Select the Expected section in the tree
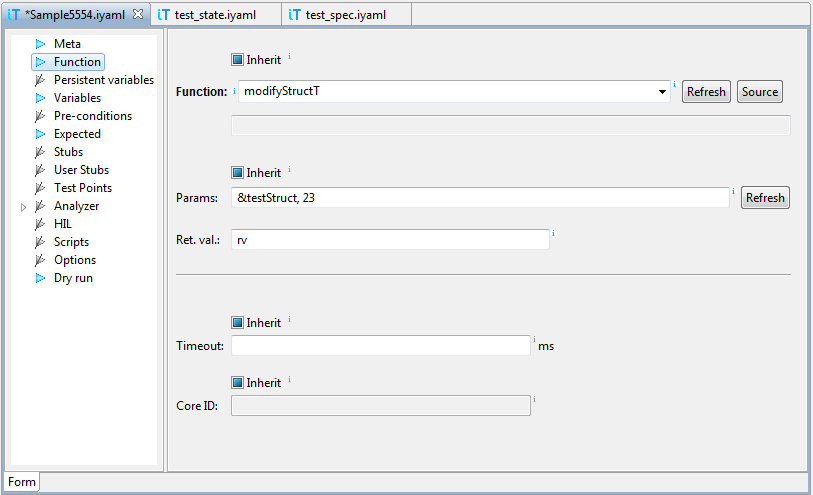Screen dimensions: 813x495 coord(77,134)
